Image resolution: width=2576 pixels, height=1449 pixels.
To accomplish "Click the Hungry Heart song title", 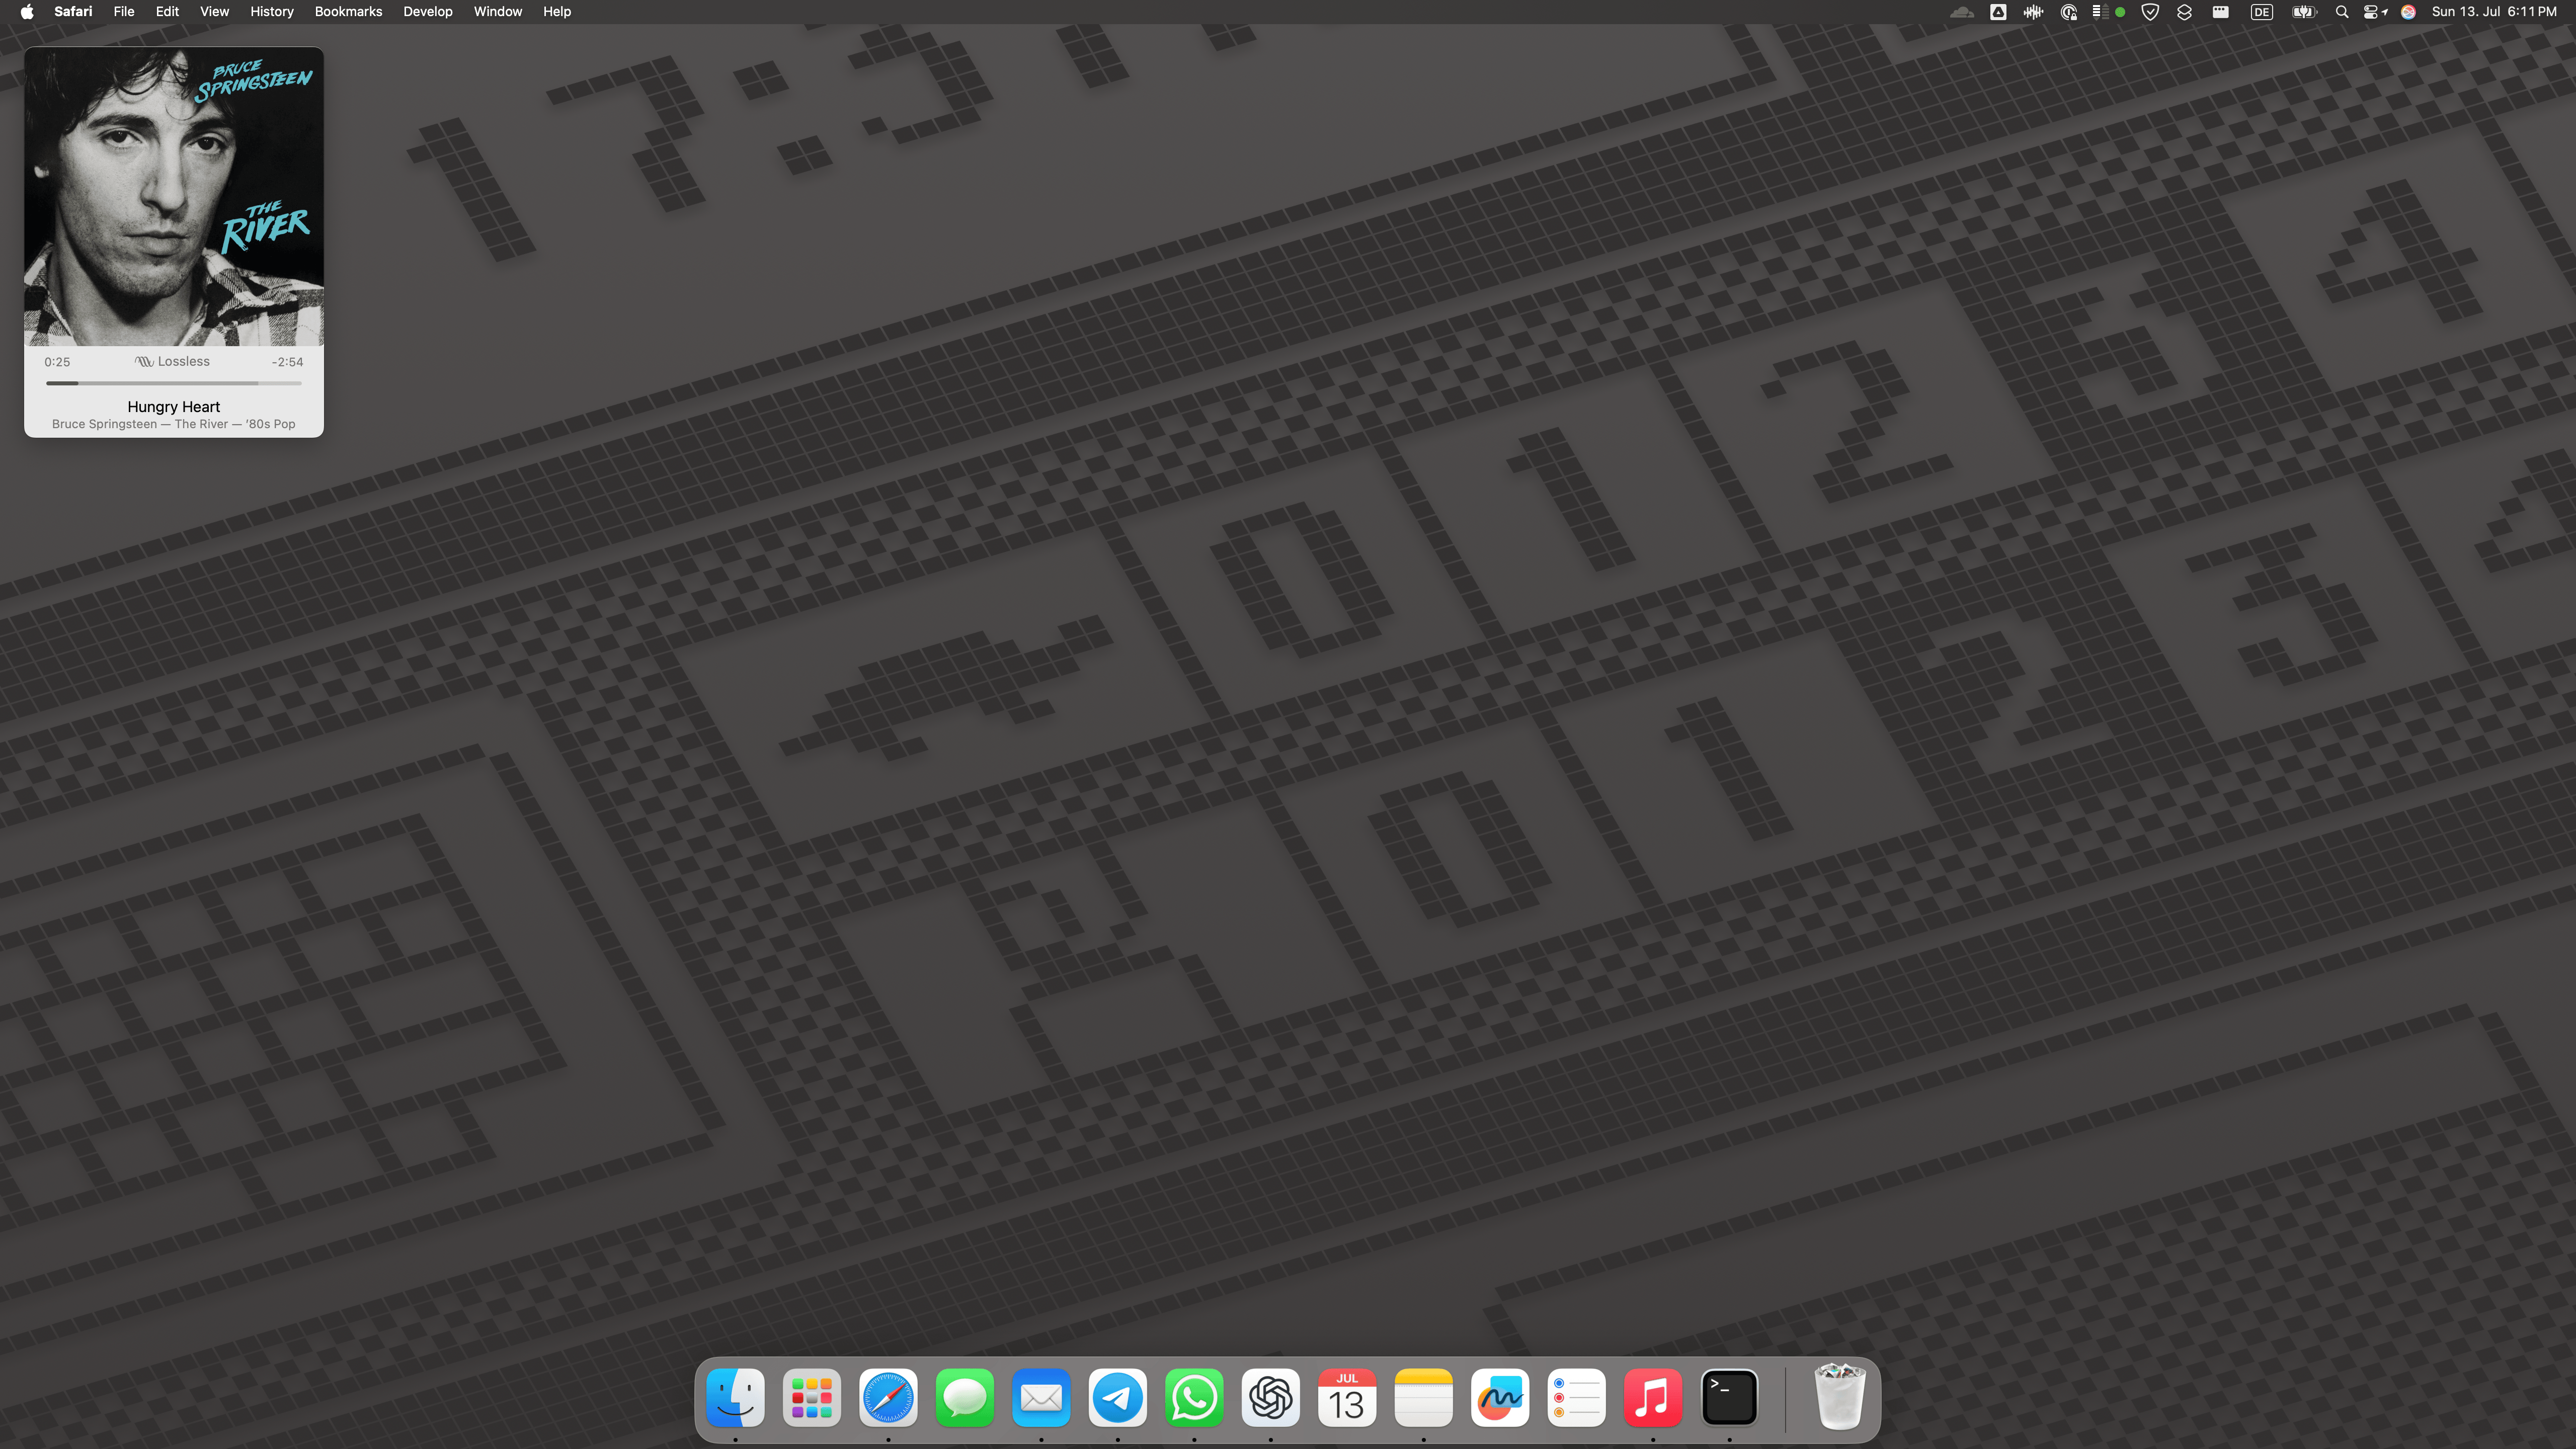I will (174, 407).
